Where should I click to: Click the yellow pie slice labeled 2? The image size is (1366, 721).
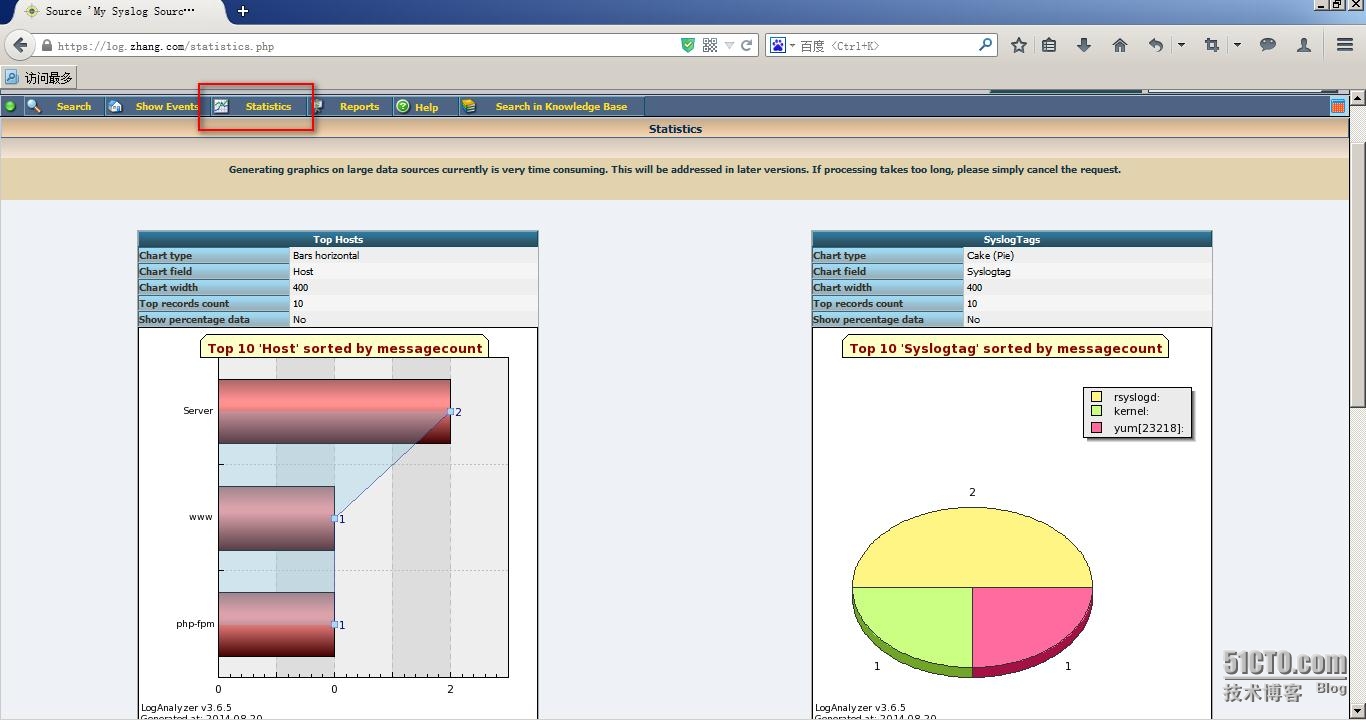[x=972, y=547]
